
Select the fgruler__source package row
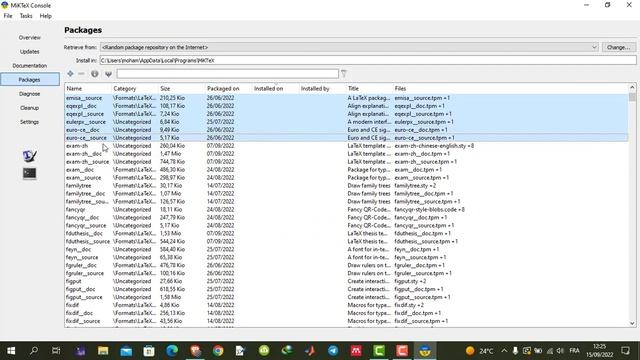(347, 273)
